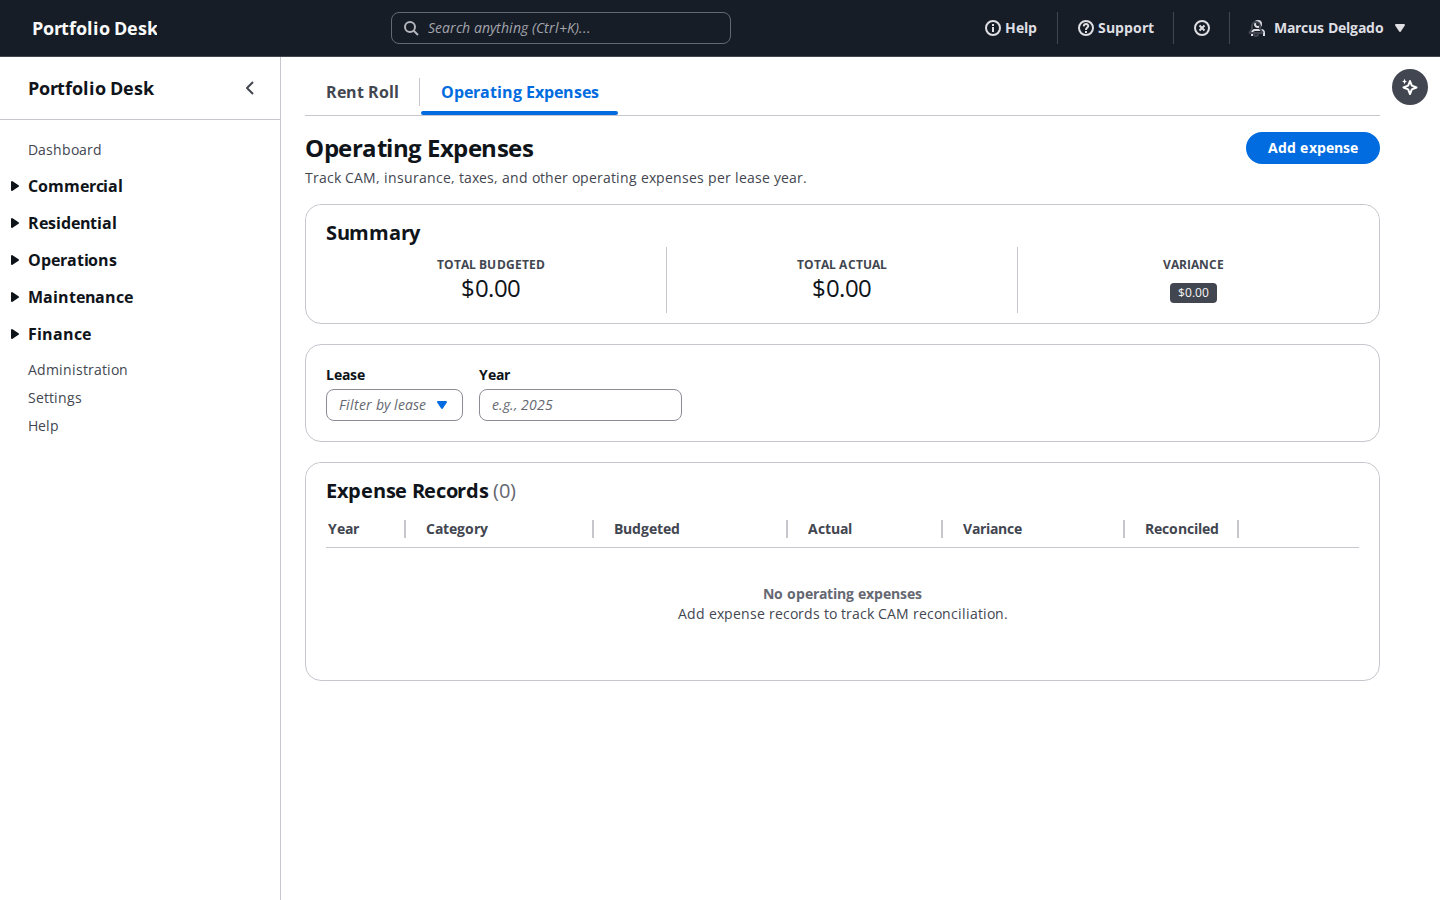This screenshot has height=900, width=1440.
Task: Focus the Search anything field
Action: click(561, 28)
